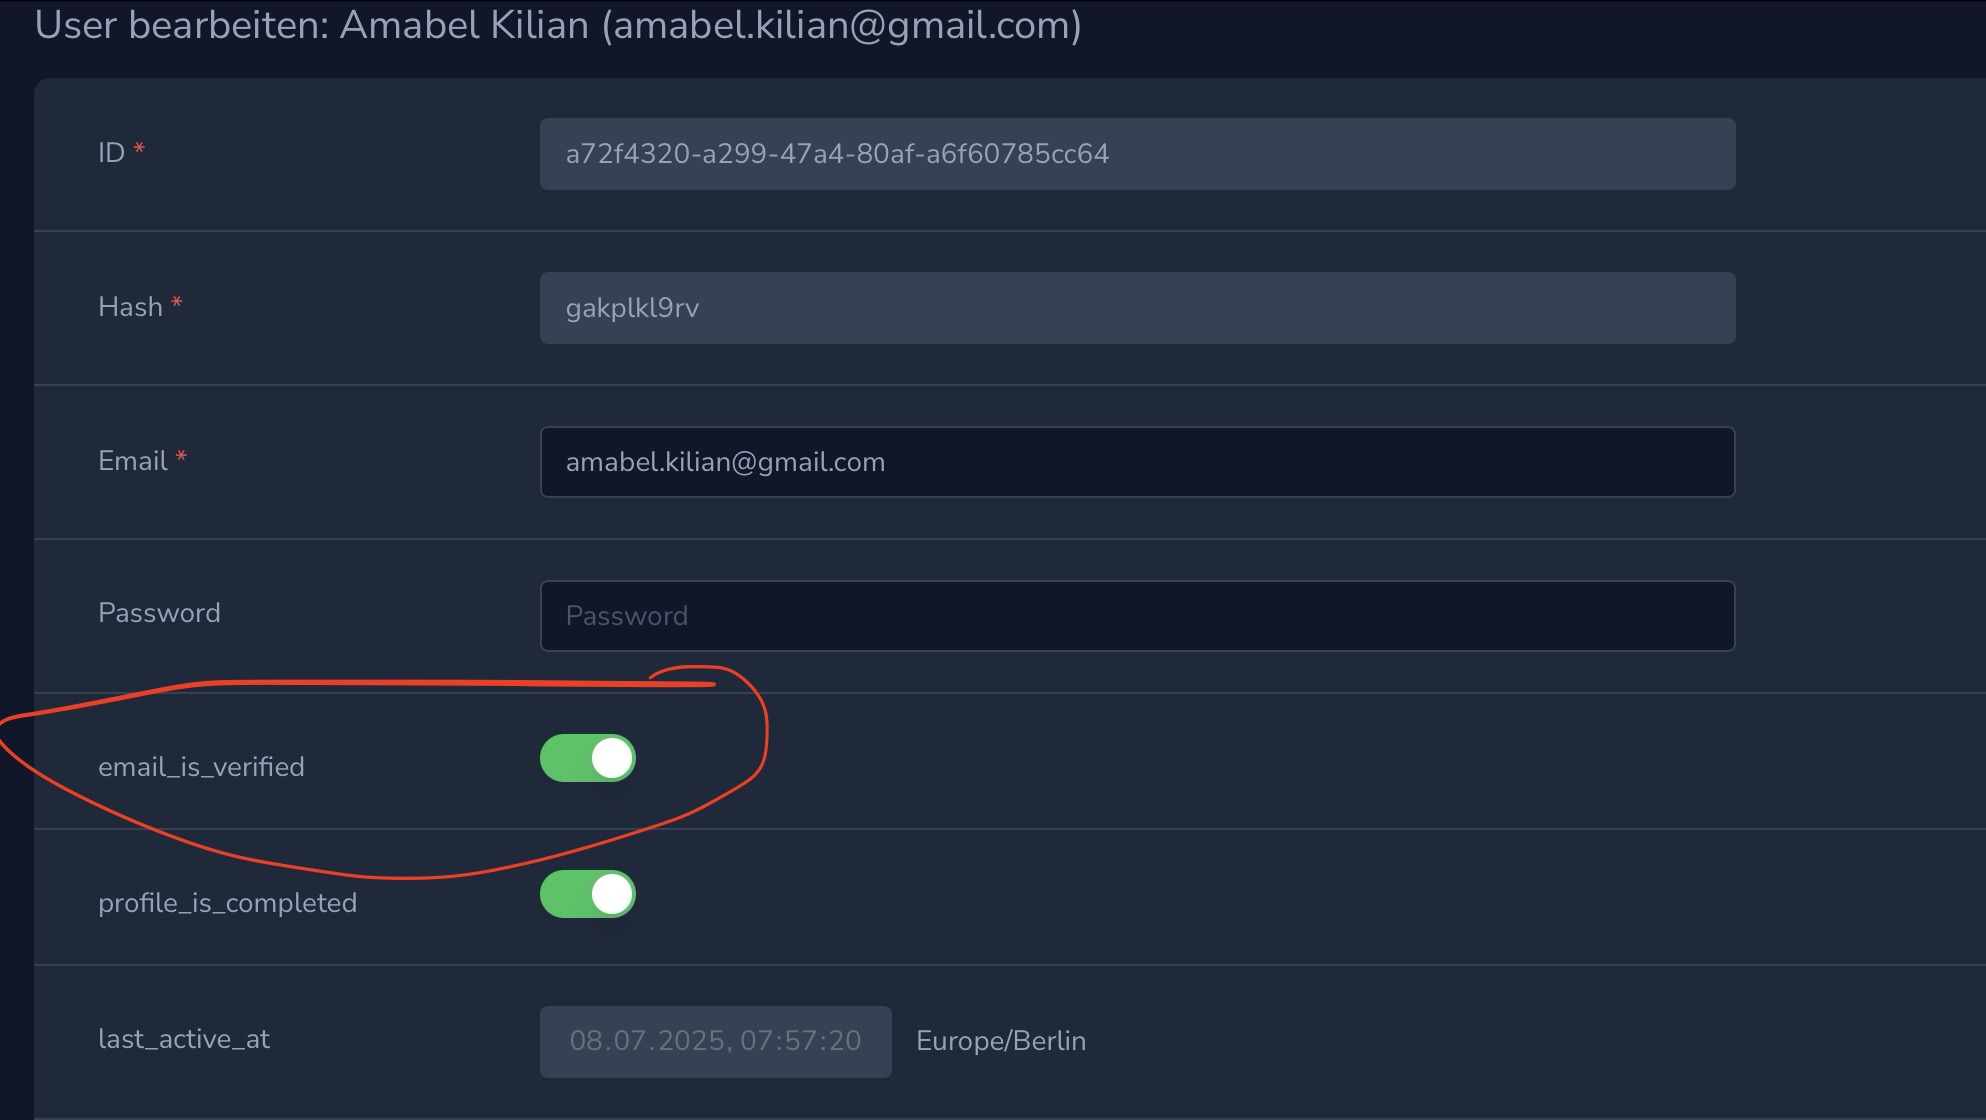Select the Email field label
The width and height of the screenshot is (1986, 1120).
click(x=132, y=461)
